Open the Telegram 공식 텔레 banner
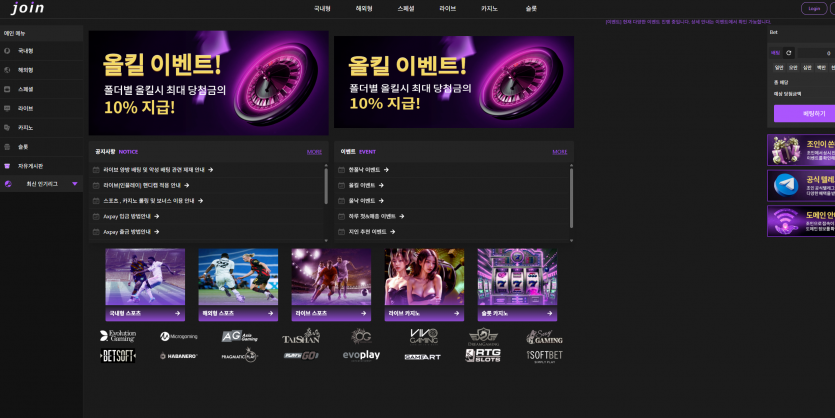Viewport: 835px width, 418px height. (801, 185)
